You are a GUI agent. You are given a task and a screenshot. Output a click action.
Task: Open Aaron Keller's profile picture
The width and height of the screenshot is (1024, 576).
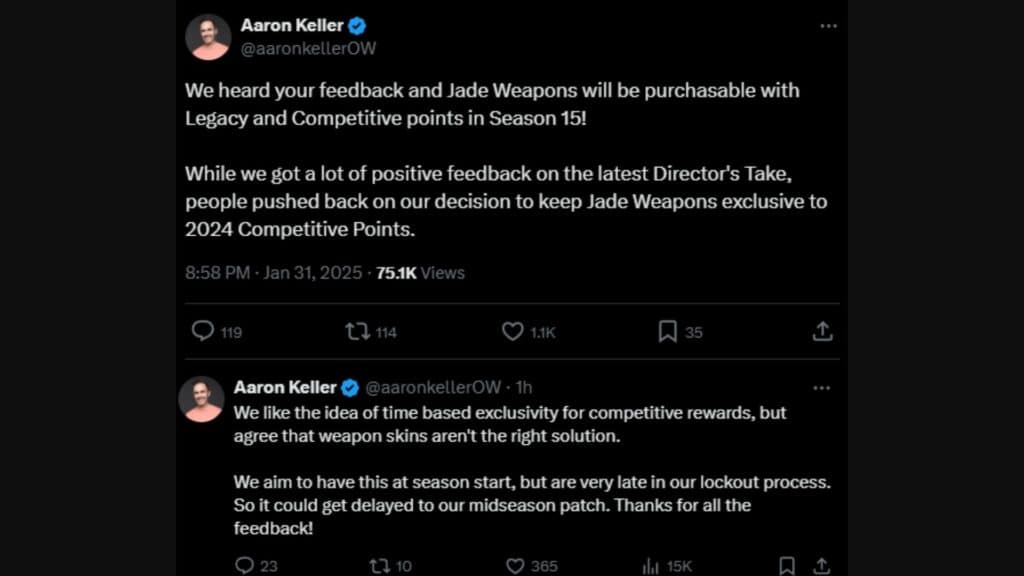tap(208, 37)
